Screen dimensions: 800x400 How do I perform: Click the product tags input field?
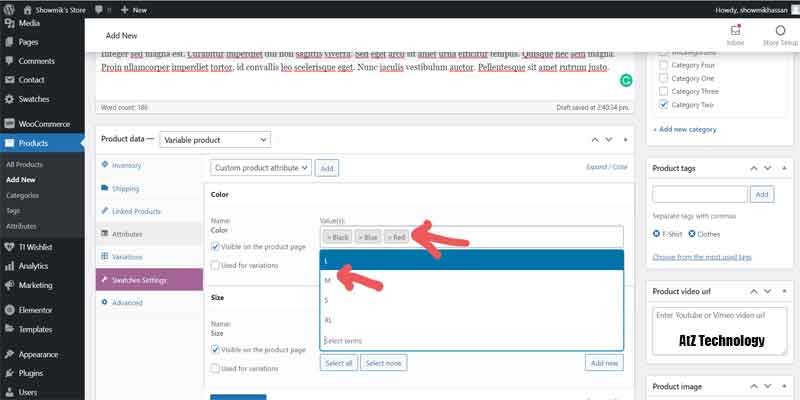coord(699,194)
